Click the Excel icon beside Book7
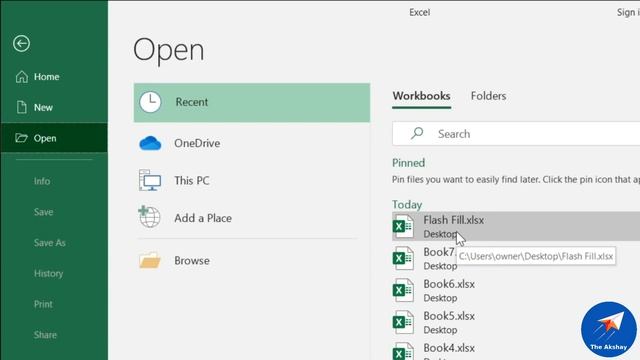The height and width of the screenshot is (360, 640). (x=403, y=258)
